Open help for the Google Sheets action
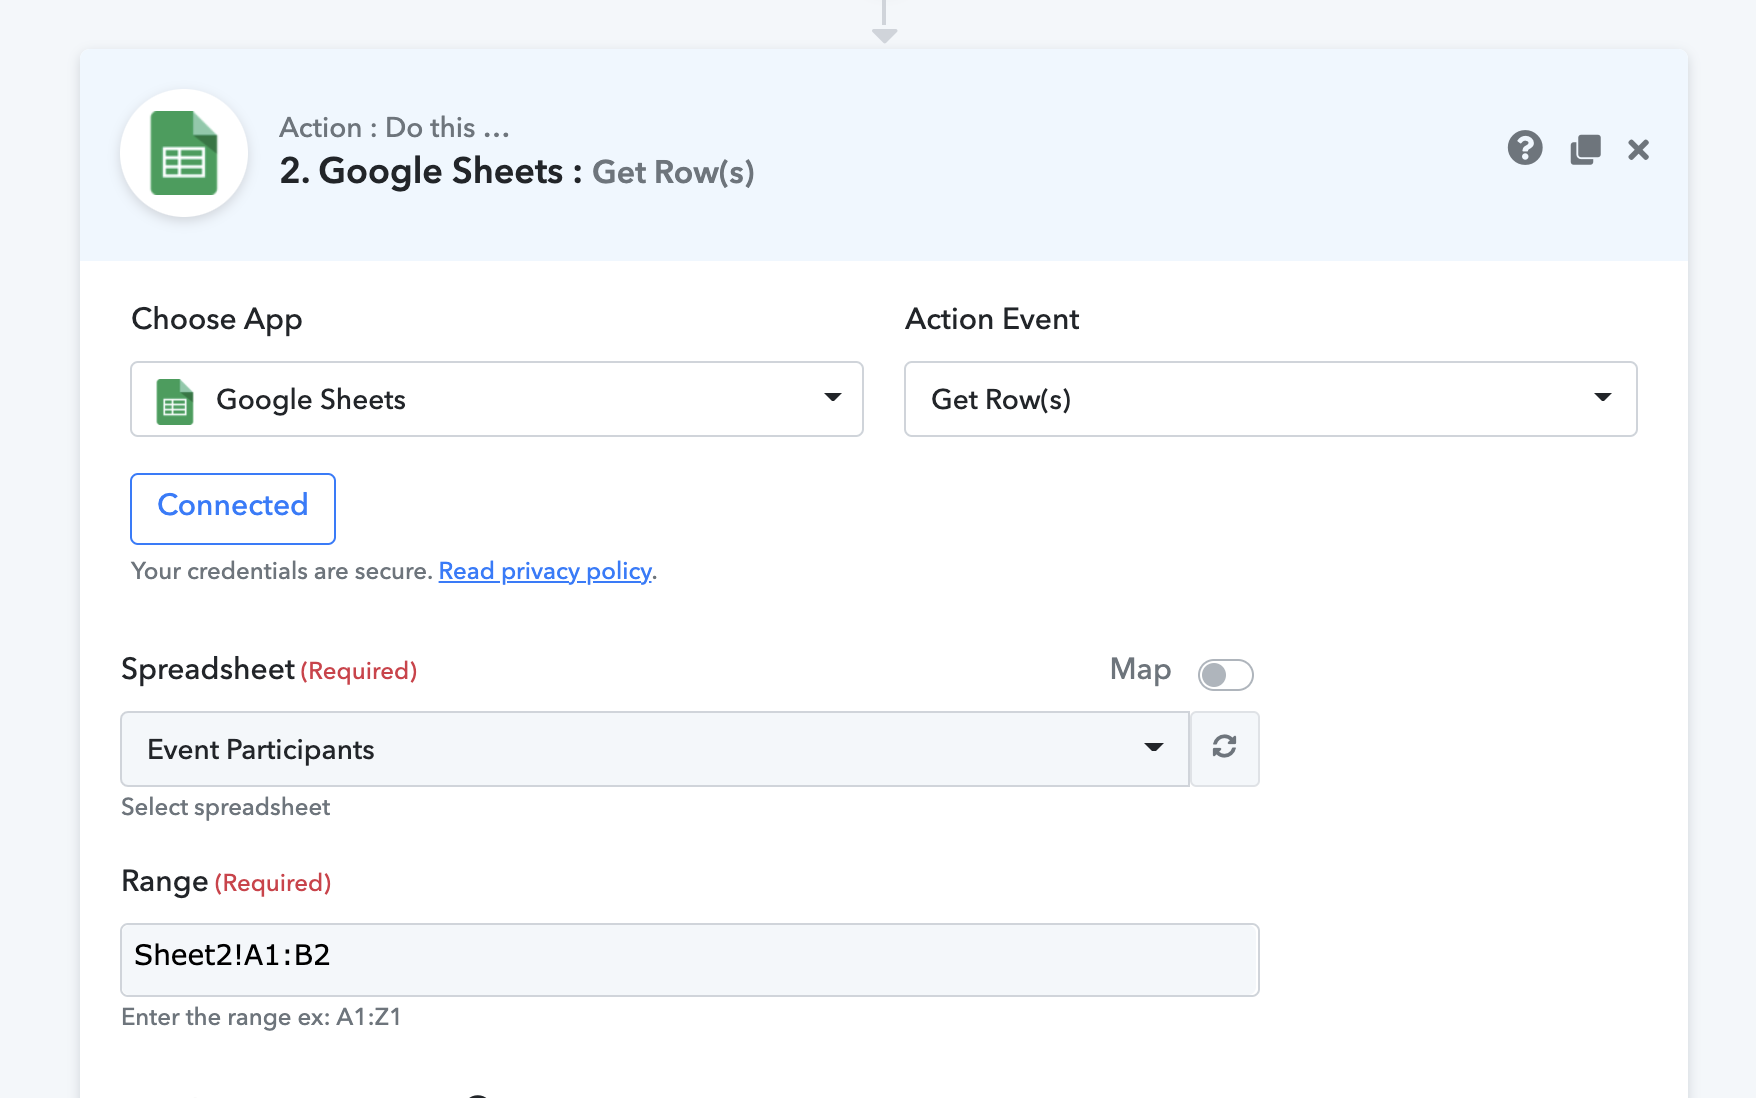This screenshot has height=1098, width=1756. click(x=1525, y=149)
